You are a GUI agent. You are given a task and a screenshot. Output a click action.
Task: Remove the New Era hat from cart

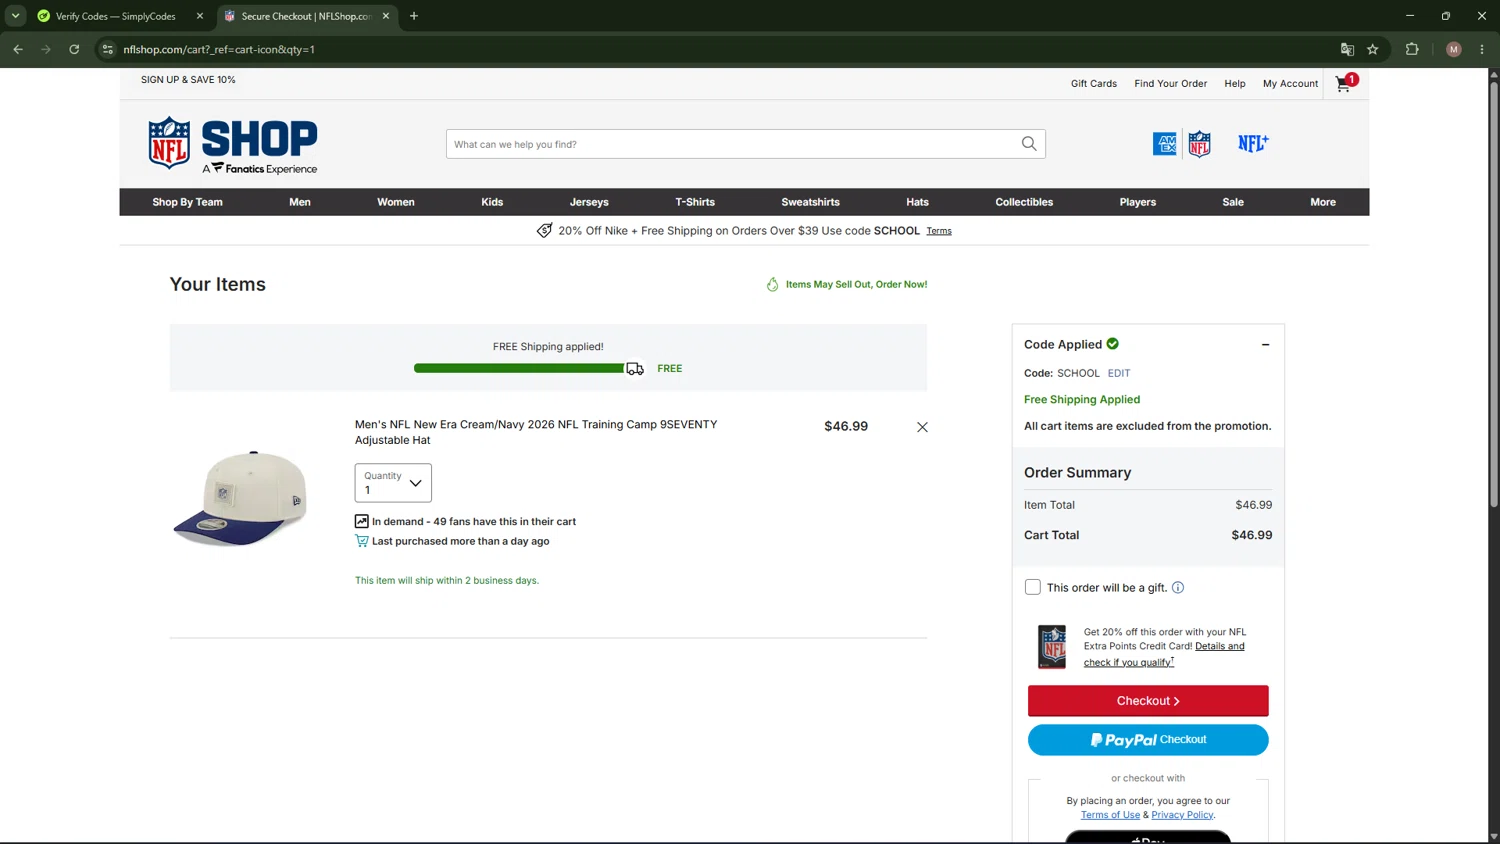pyautogui.click(x=922, y=427)
